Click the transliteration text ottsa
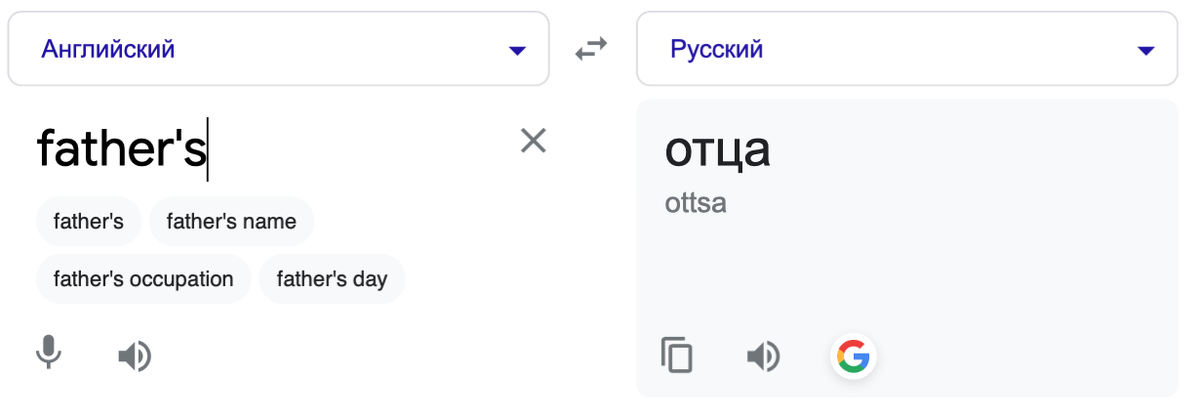Image resolution: width=1200 pixels, height=417 pixels. point(695,204)
